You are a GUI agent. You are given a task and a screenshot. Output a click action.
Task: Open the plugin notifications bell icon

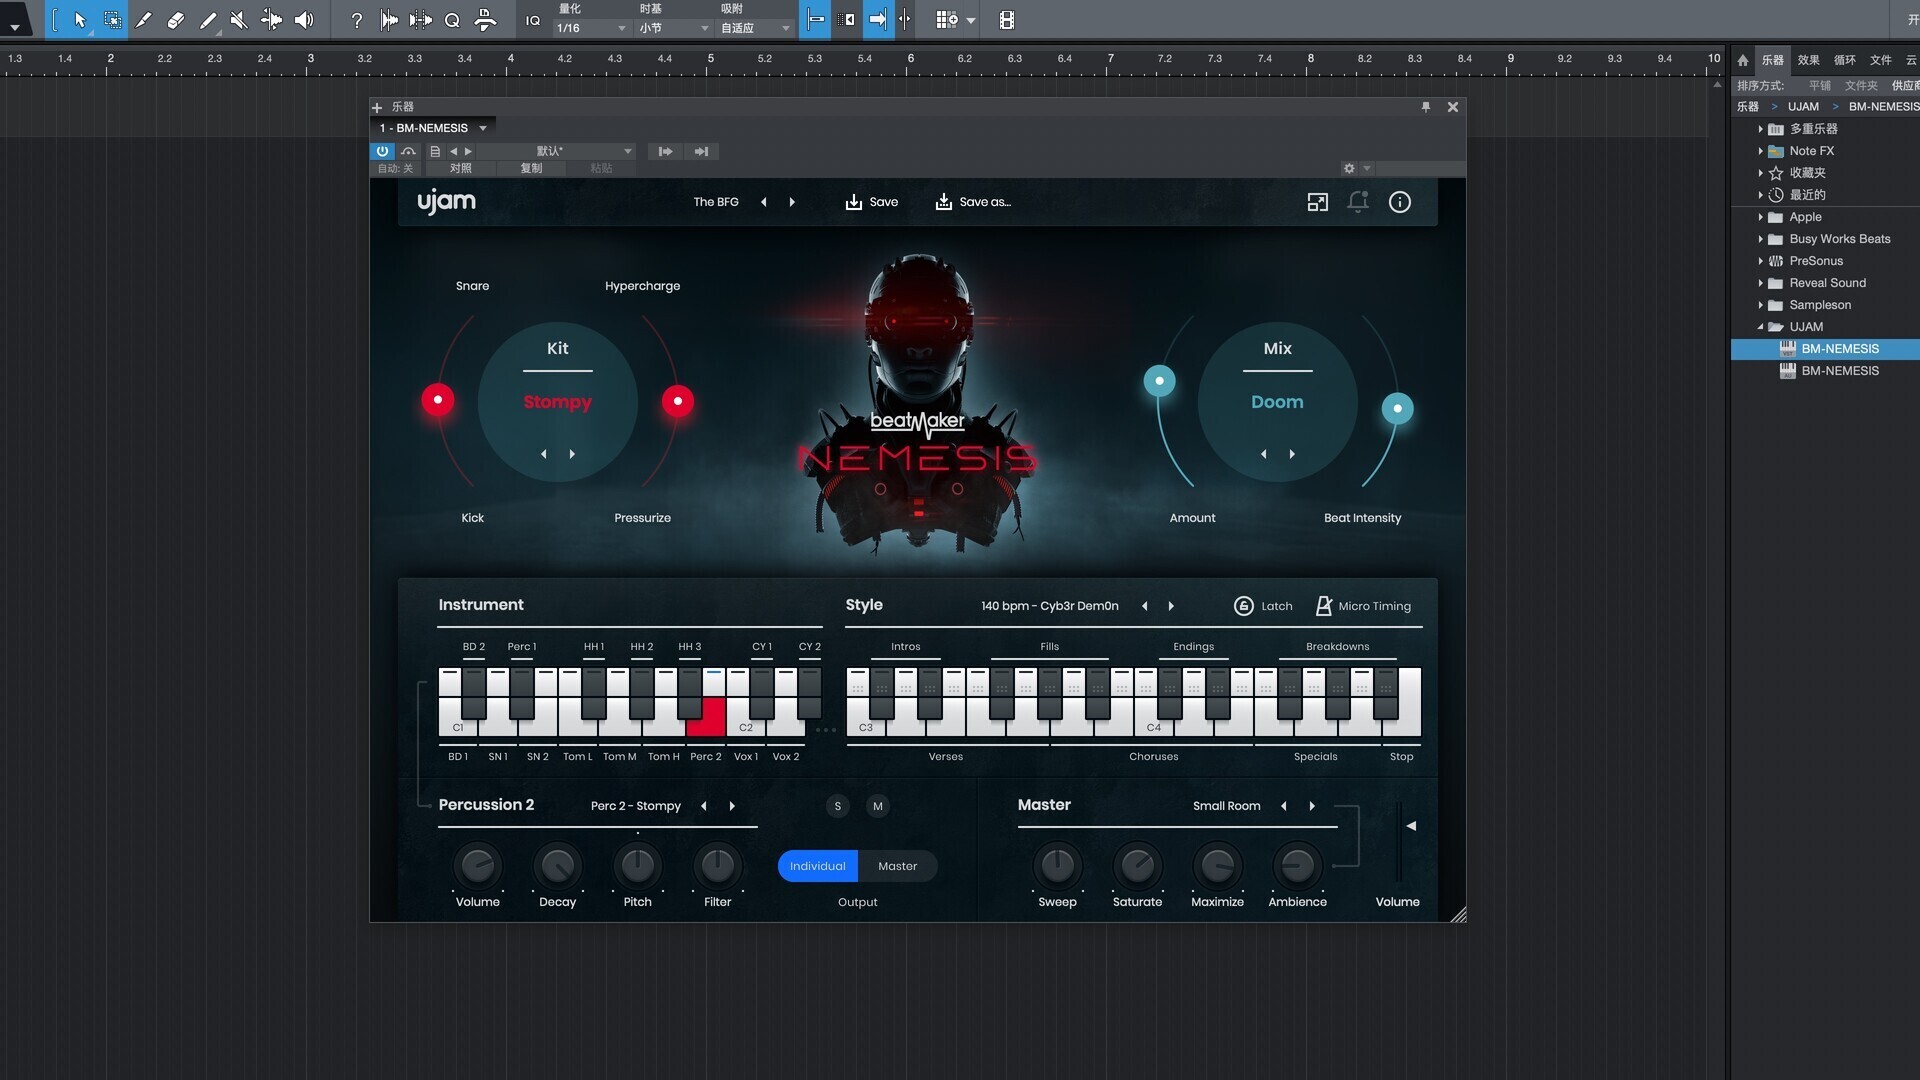tap(1358, 202)
